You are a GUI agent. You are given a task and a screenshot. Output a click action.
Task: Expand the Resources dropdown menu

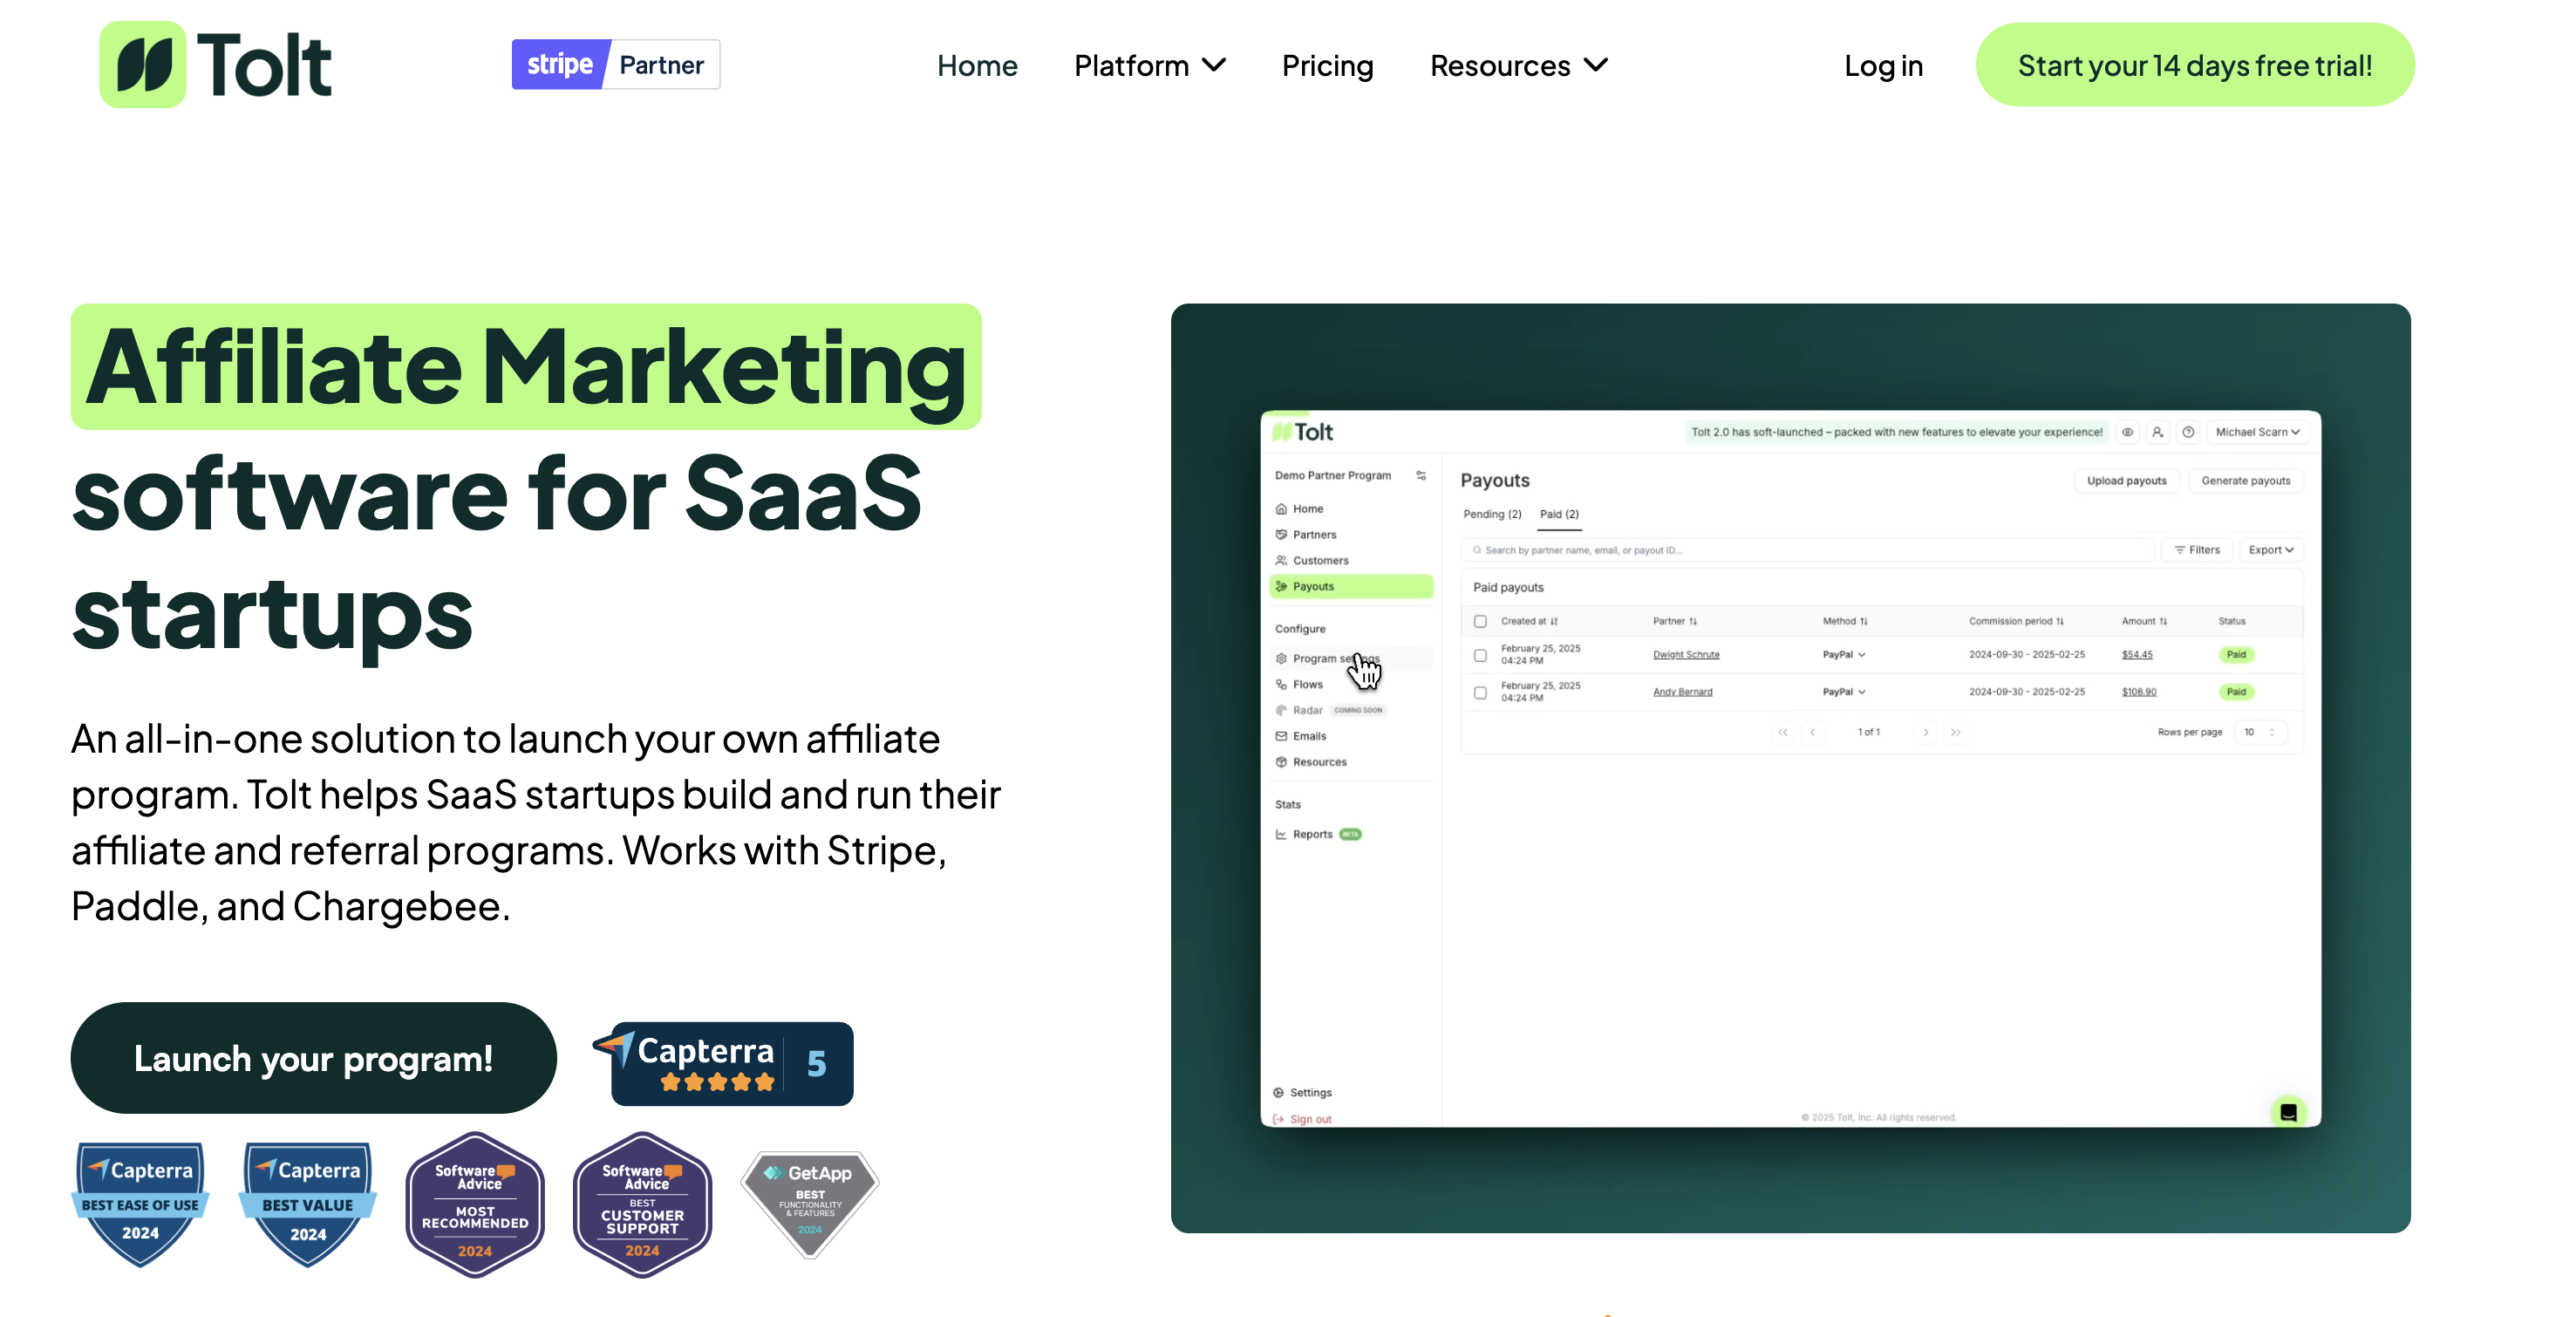pyautogui.click(x=1518, y=66)
